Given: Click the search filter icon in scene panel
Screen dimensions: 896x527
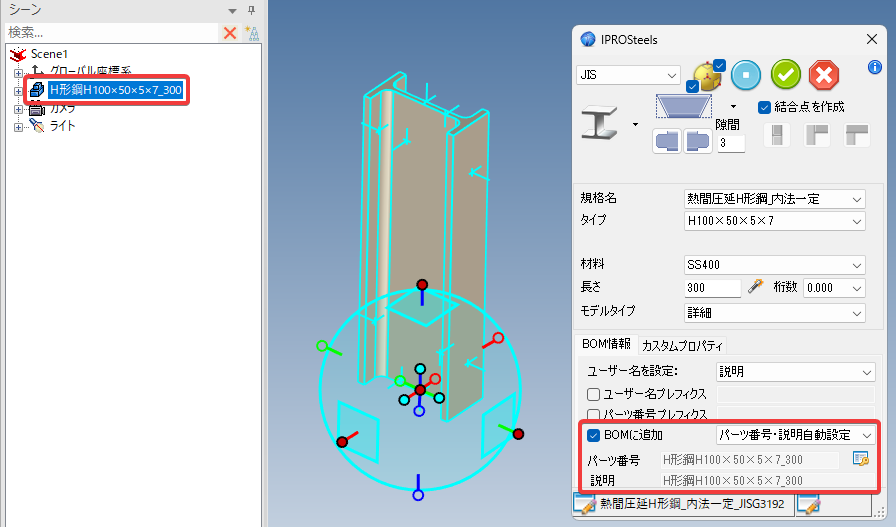Looking at the screenshot, I should [x=251, y=33].
